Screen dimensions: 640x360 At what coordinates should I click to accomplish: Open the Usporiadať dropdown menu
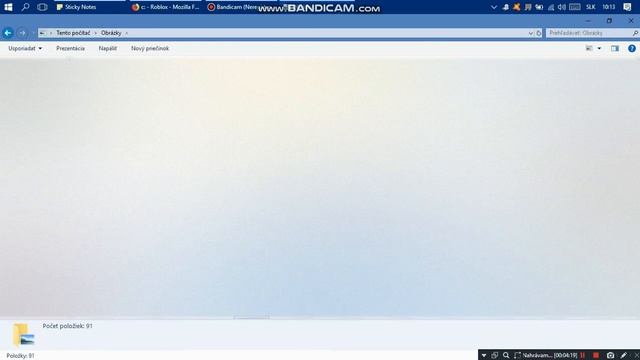(25, 49)
